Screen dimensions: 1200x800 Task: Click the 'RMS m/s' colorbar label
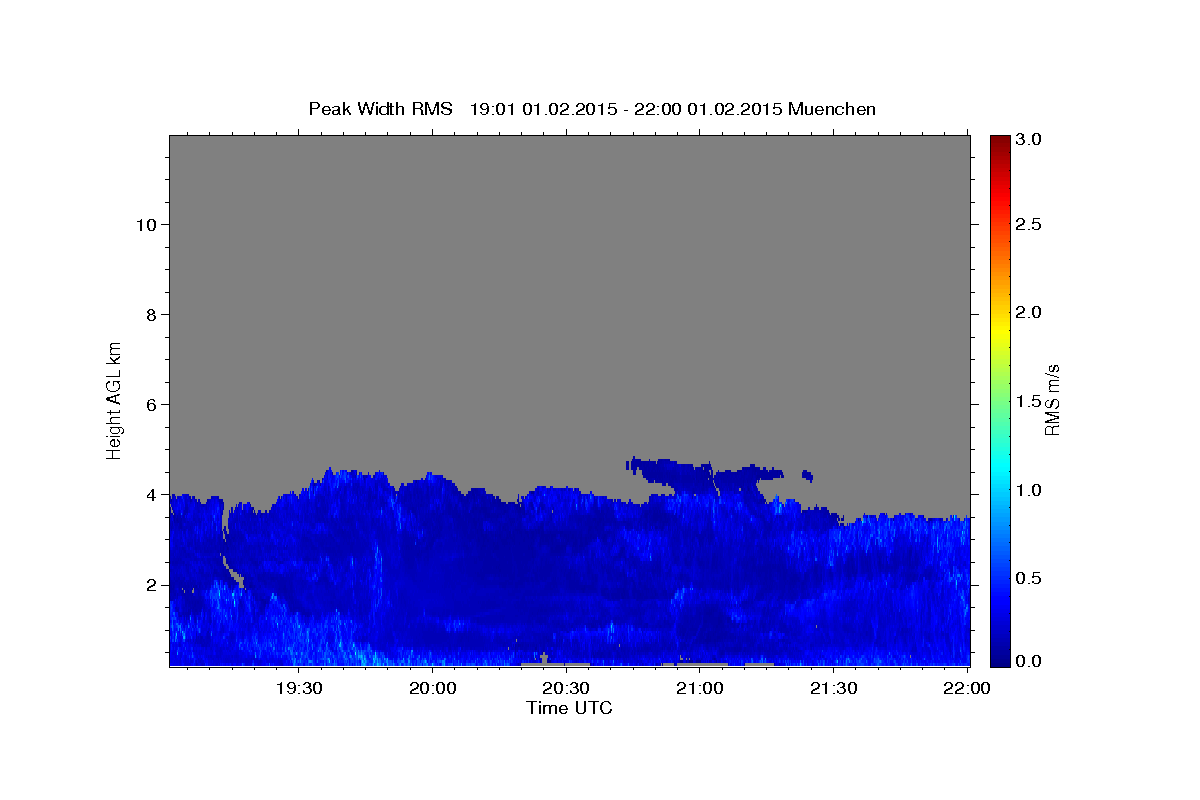coord(1052,401)
